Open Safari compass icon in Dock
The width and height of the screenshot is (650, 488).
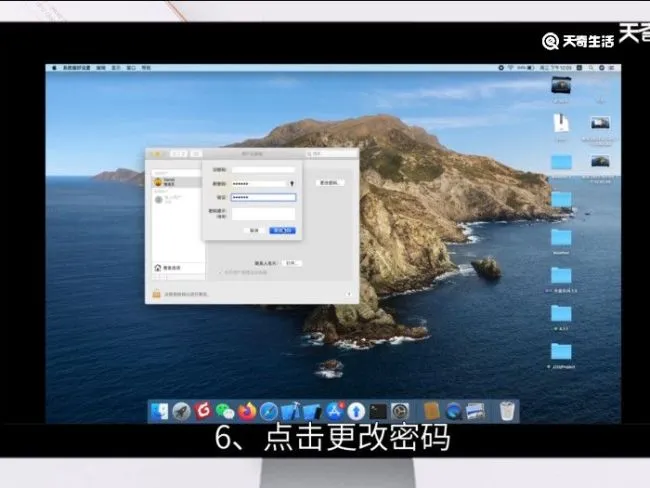coord(269,411)
